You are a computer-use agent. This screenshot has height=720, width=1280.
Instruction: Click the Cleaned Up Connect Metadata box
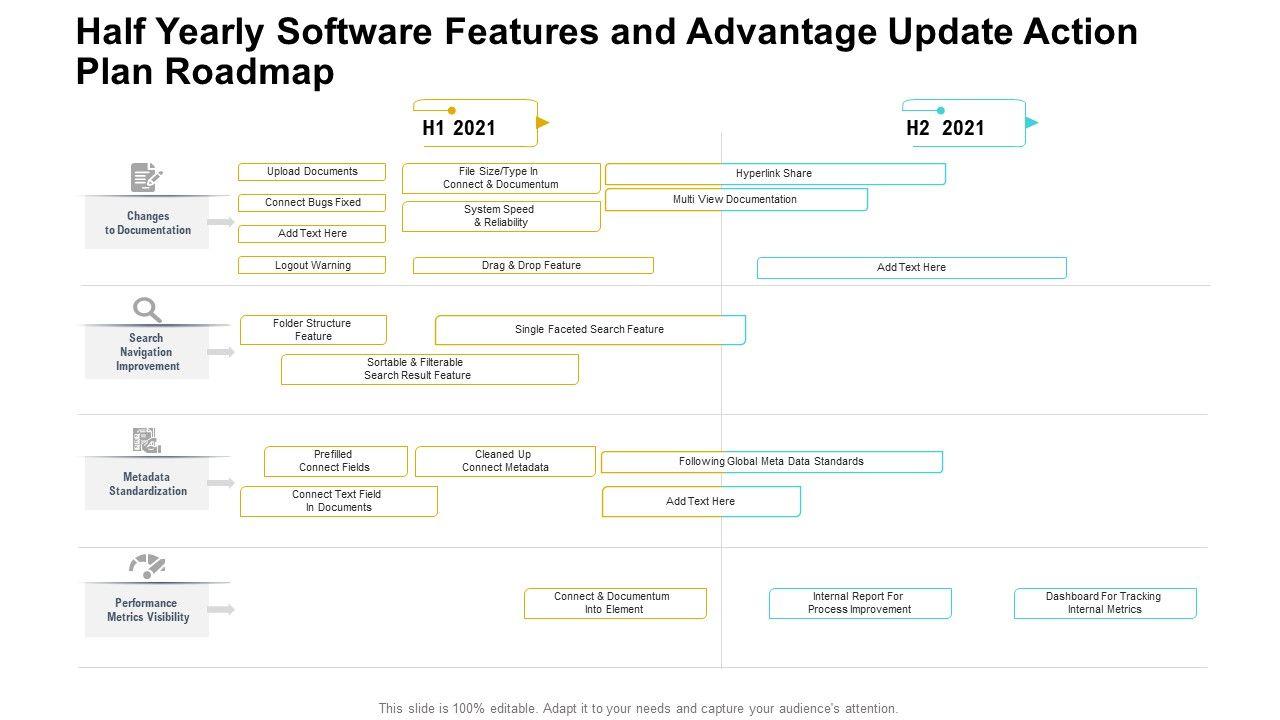click(505, 461)
